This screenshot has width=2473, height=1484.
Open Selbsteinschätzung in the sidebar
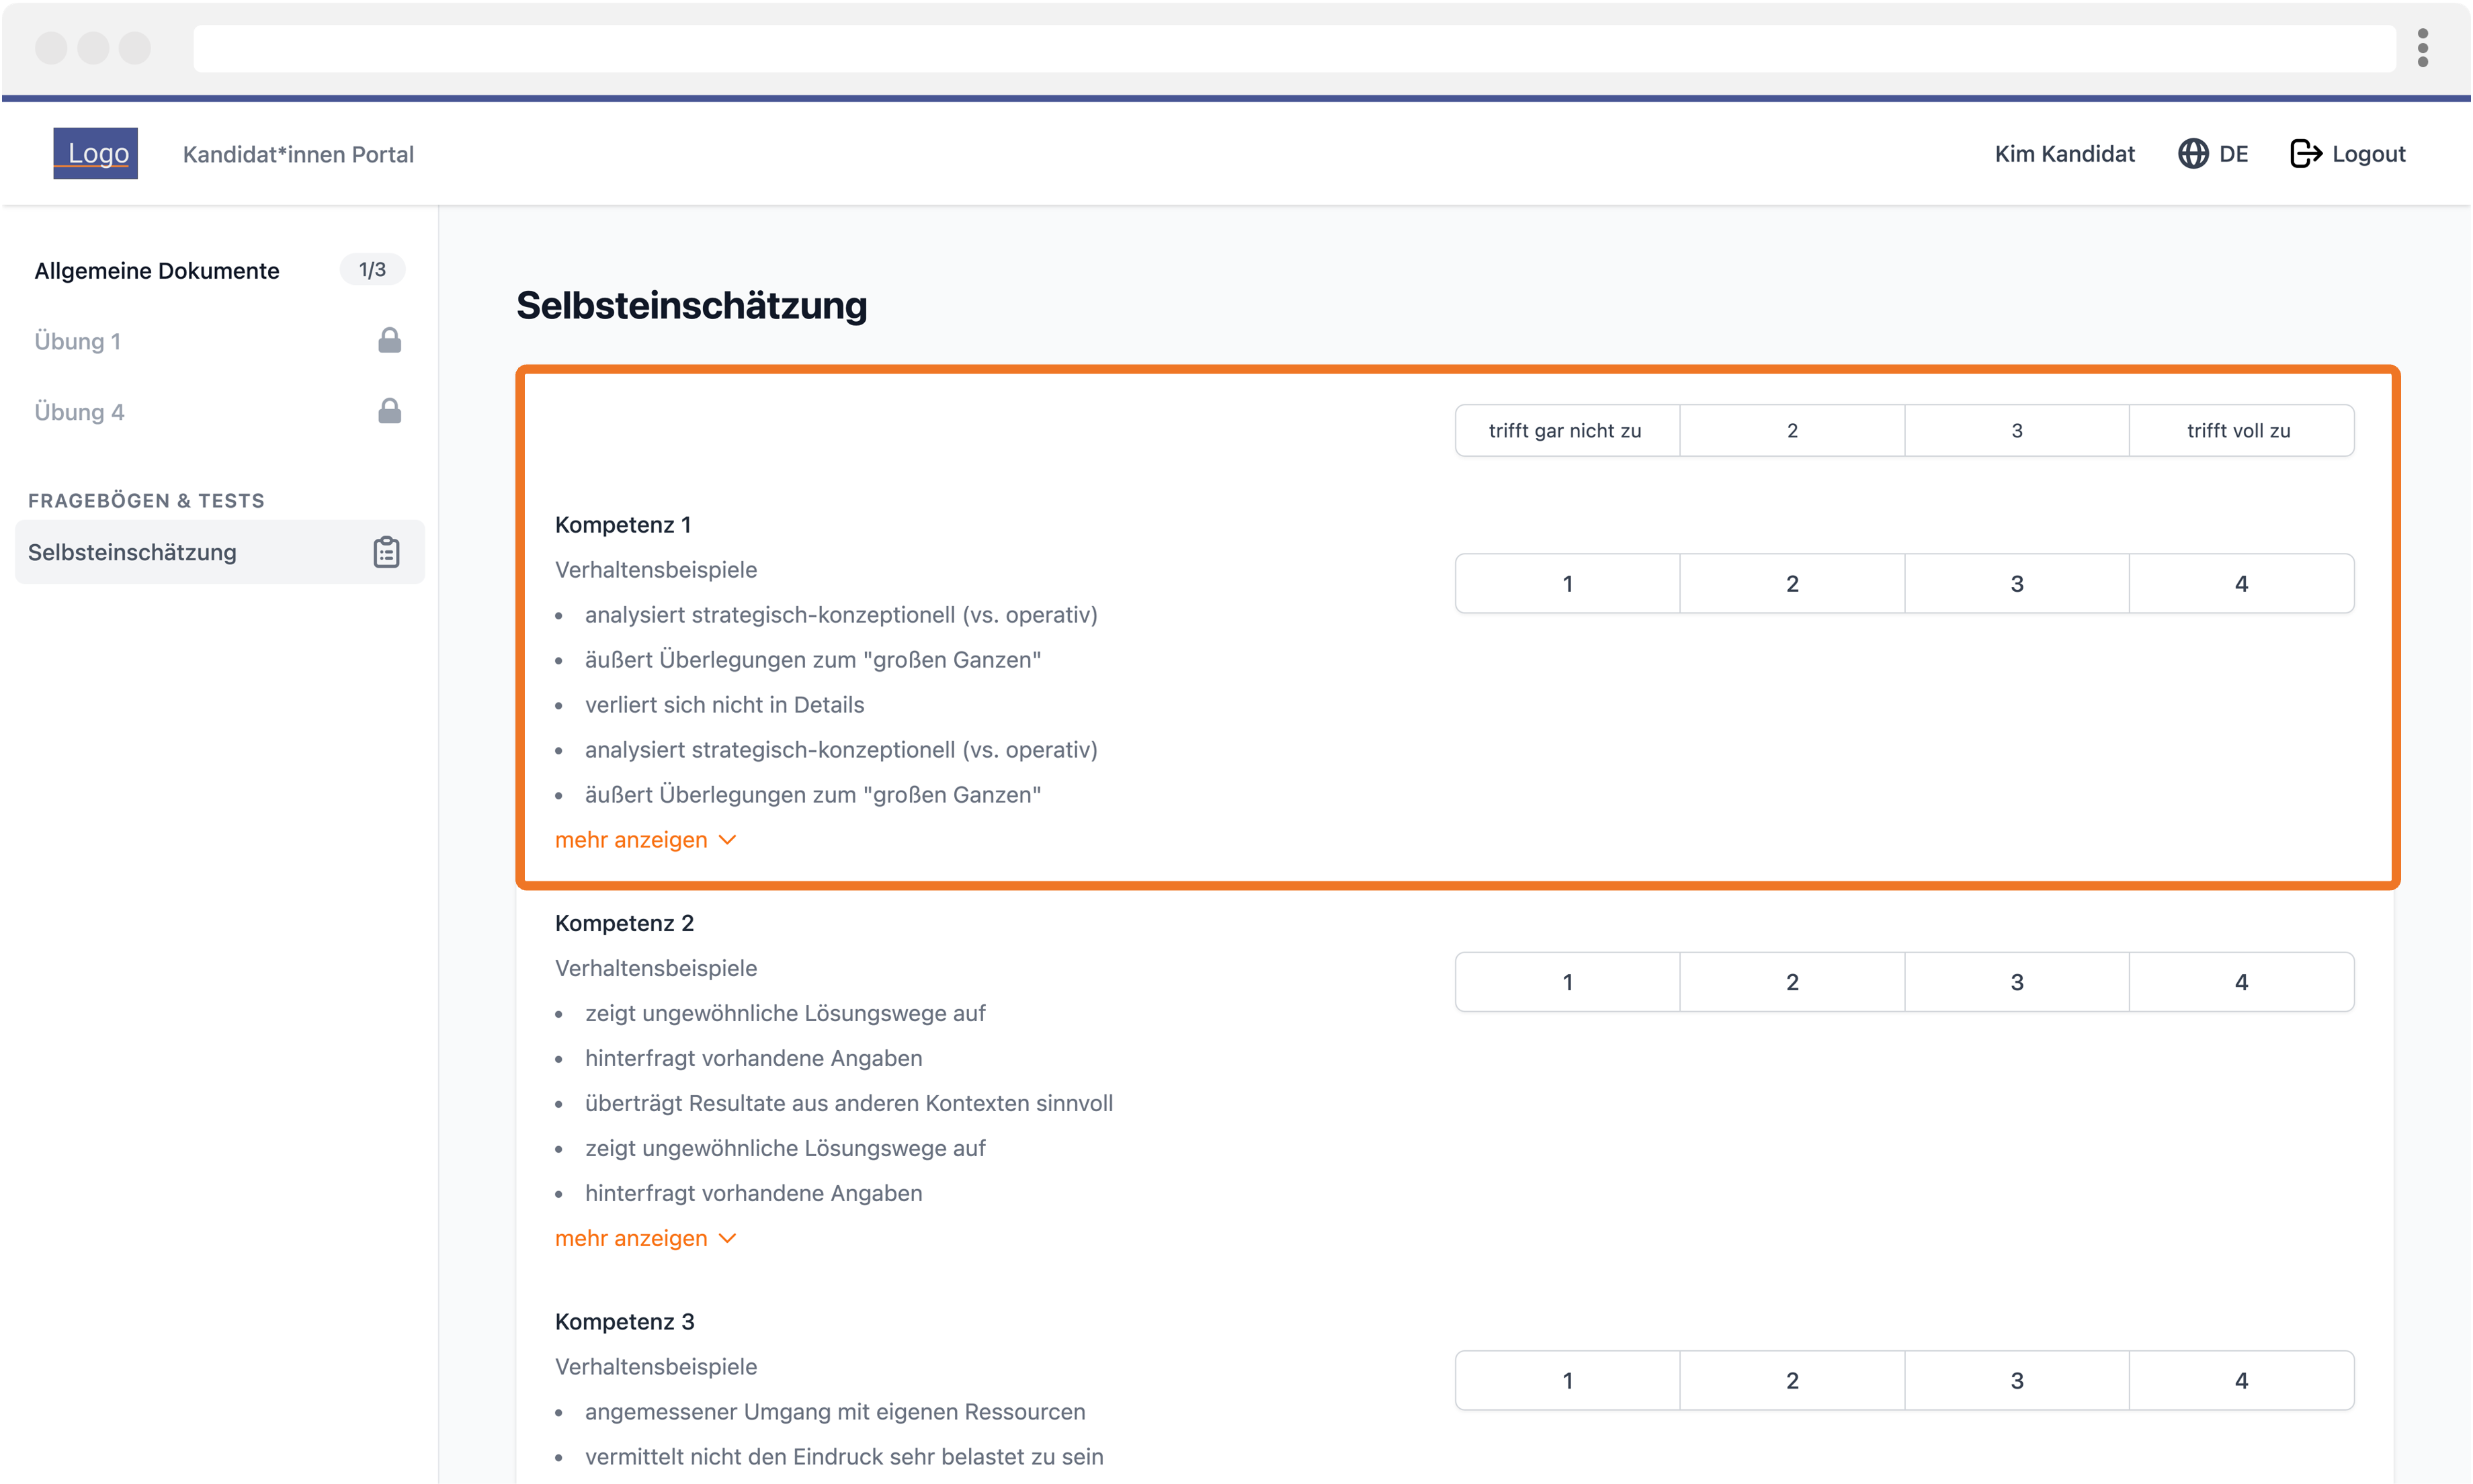pyautogui.click(x=219, y=552)
